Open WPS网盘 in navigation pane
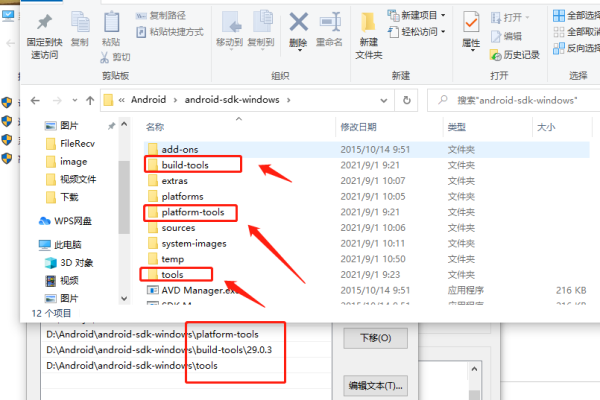 tap(65, 221)
